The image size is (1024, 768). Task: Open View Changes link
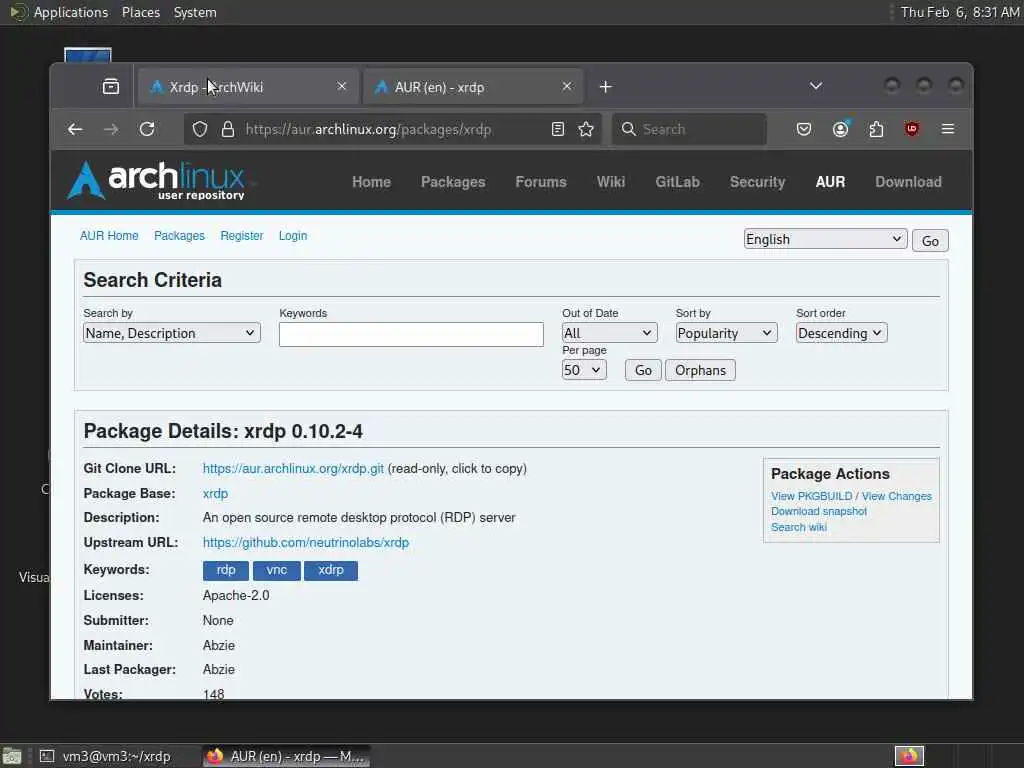pyautogui.click(x=897, y=496)
